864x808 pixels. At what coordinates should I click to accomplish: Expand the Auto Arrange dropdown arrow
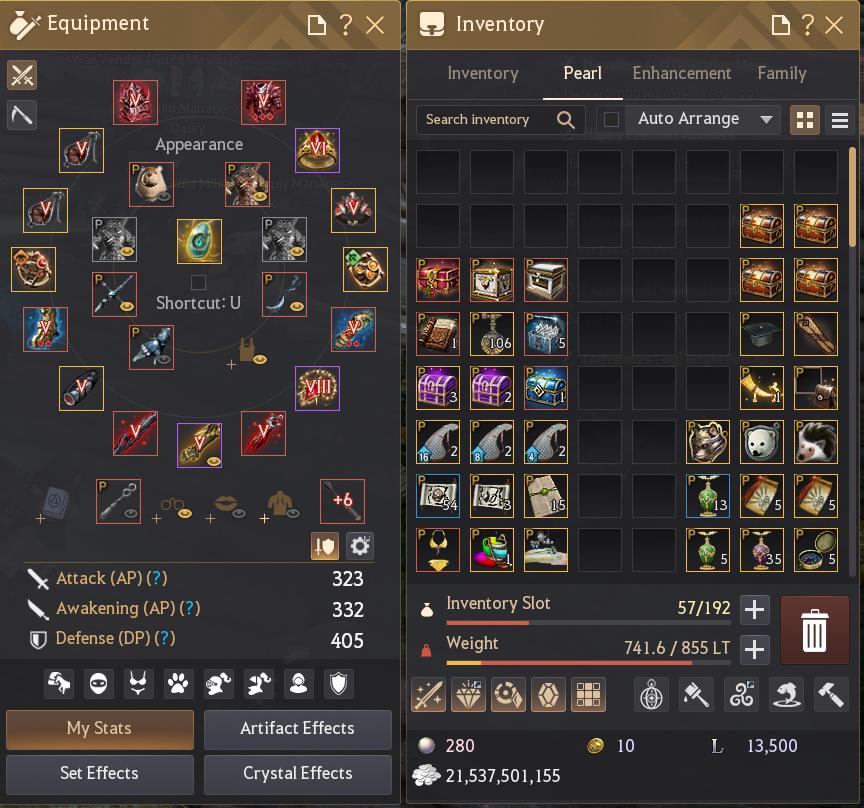coord(766,119)
